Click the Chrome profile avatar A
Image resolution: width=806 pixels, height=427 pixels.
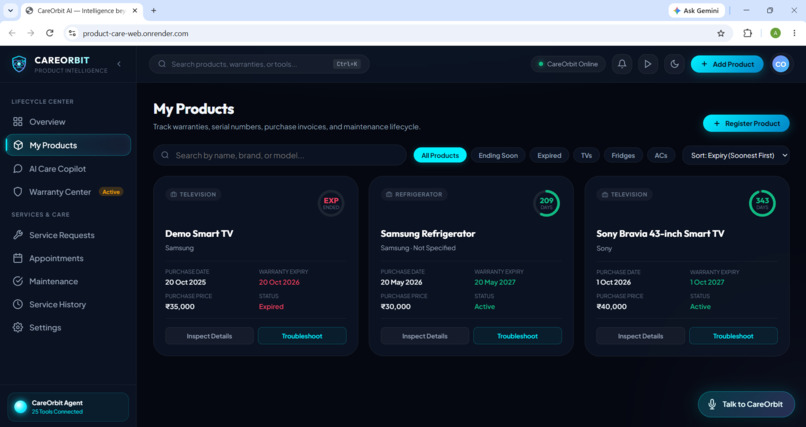(x=775, y=33)
